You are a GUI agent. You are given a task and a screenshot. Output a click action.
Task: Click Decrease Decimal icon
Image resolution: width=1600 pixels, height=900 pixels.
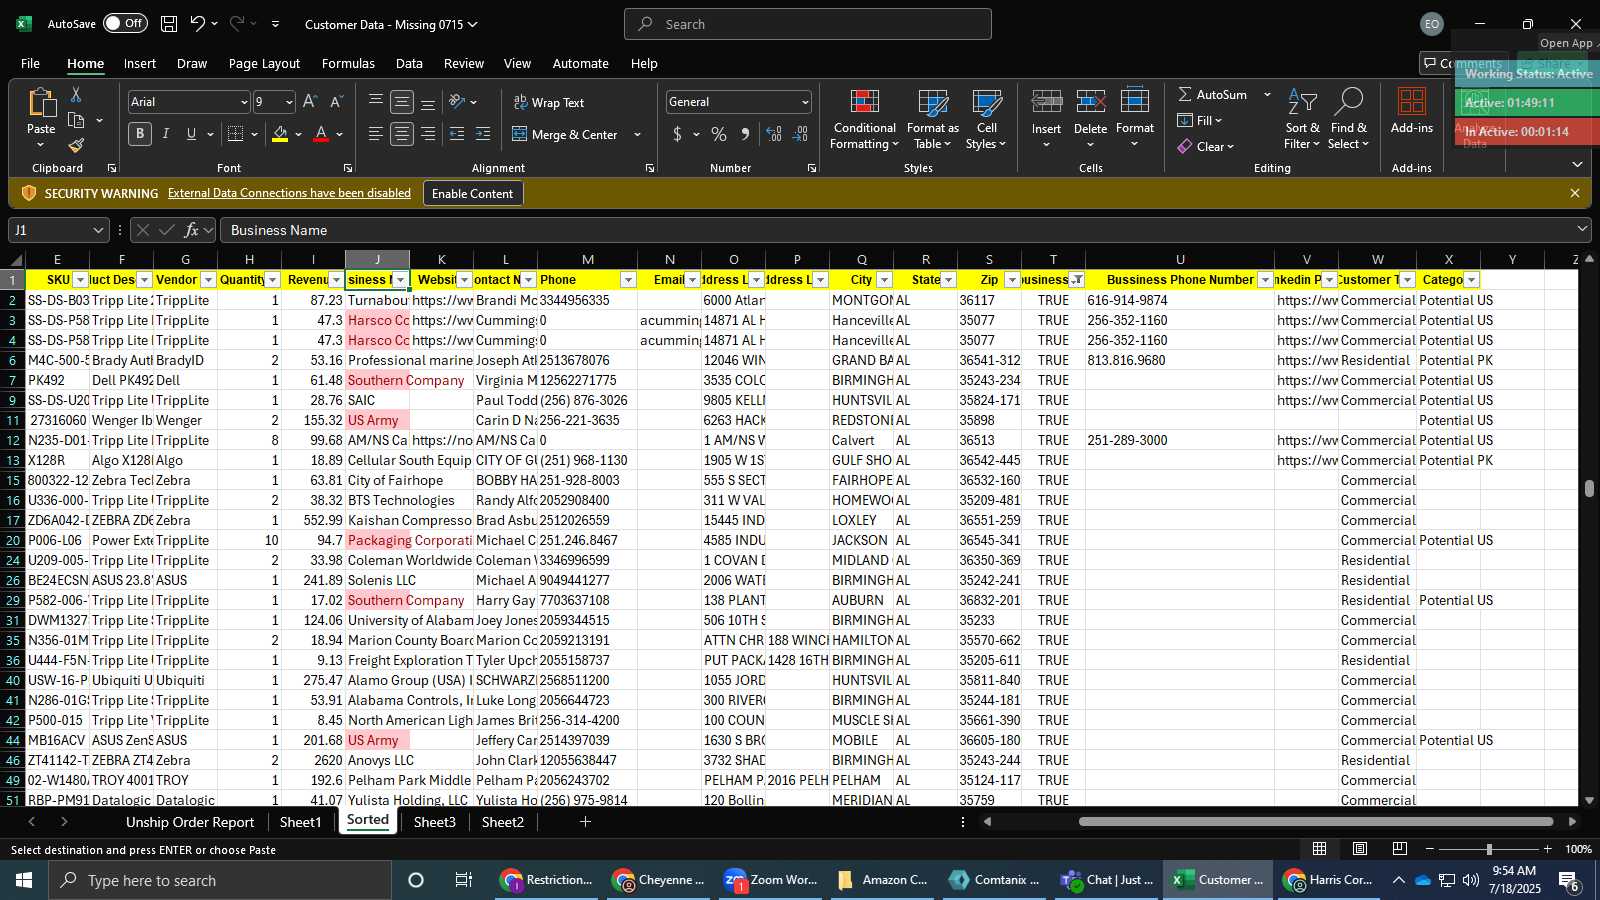tap(800, 134)
